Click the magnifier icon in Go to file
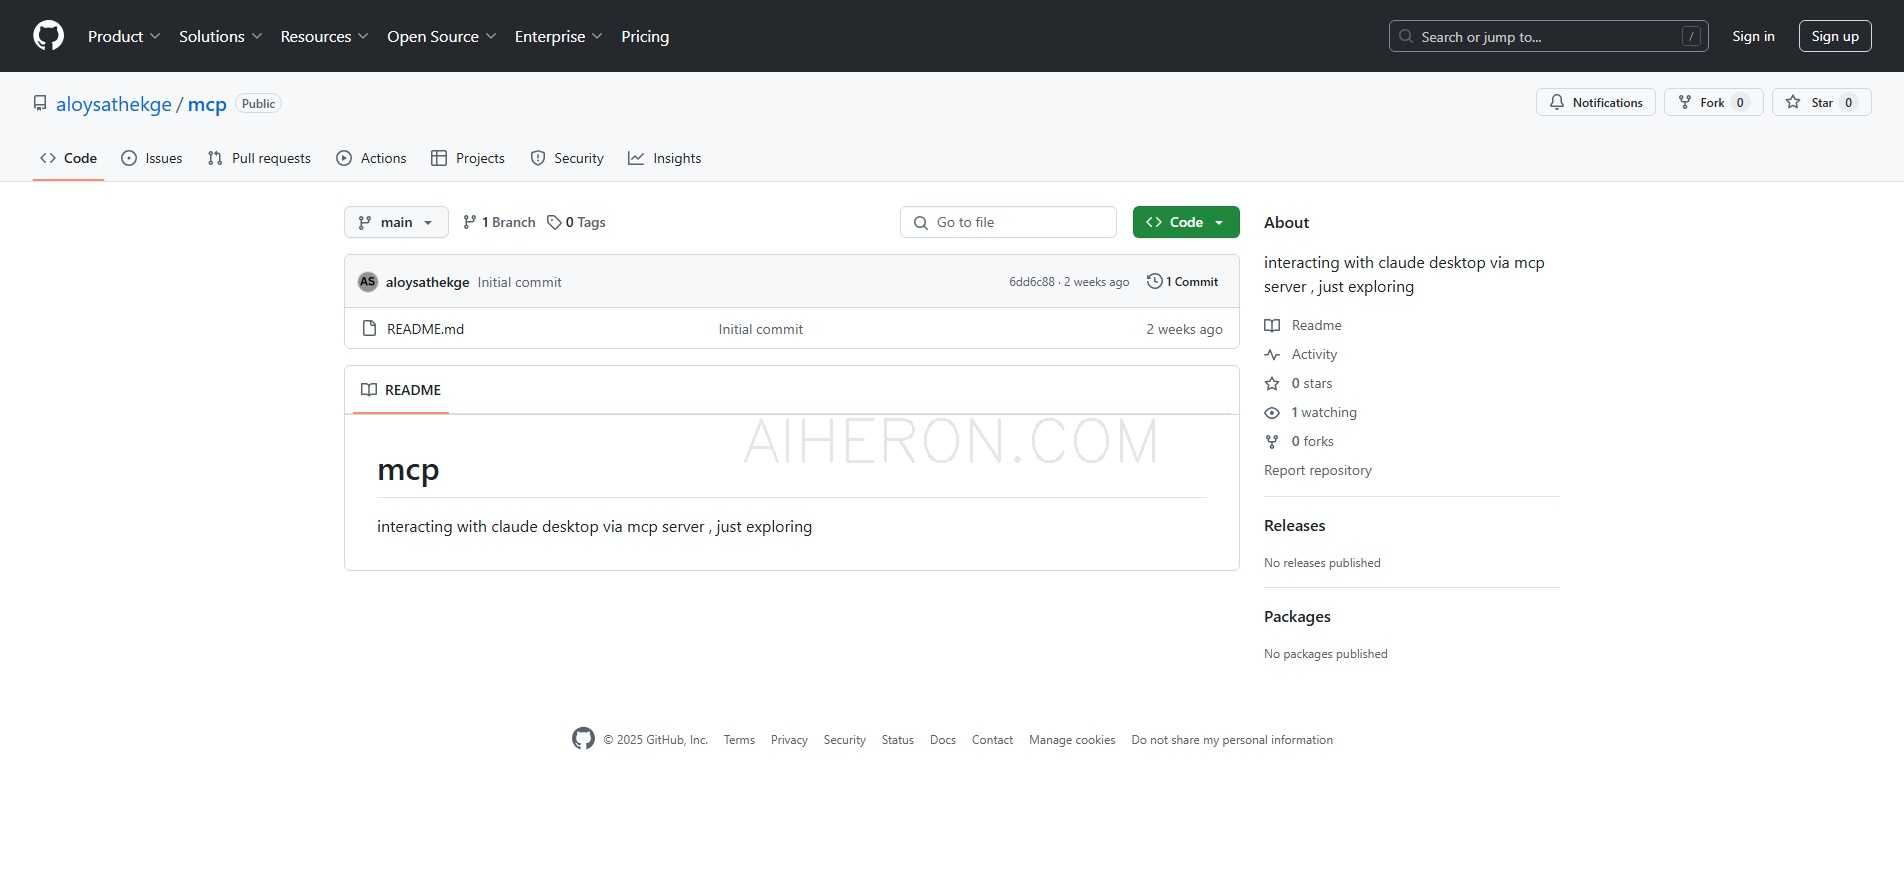 [x=921, y=222]
